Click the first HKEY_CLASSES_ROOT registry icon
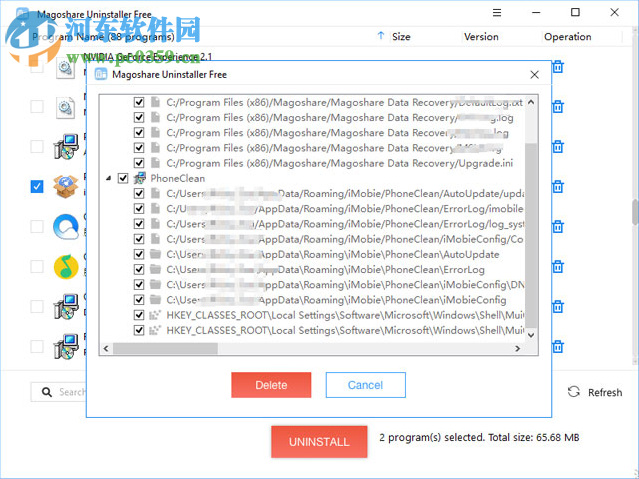Viewport: 639px width, 479px height. [155, 315]
